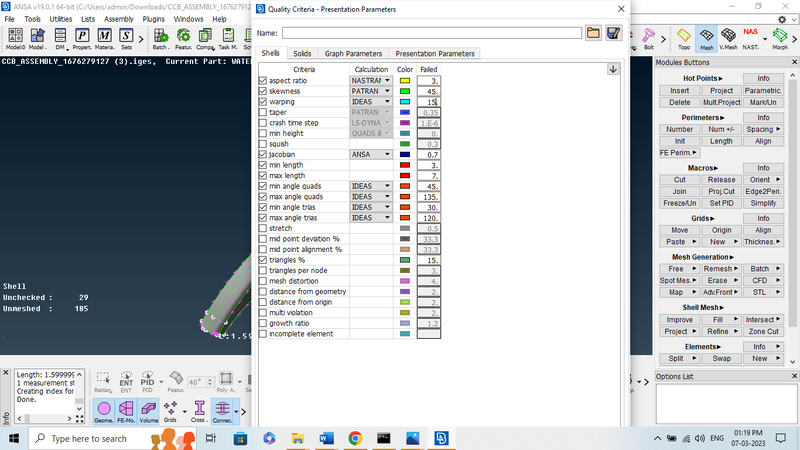
Task: Click the PID selection icon
Action: pos(147,382)
